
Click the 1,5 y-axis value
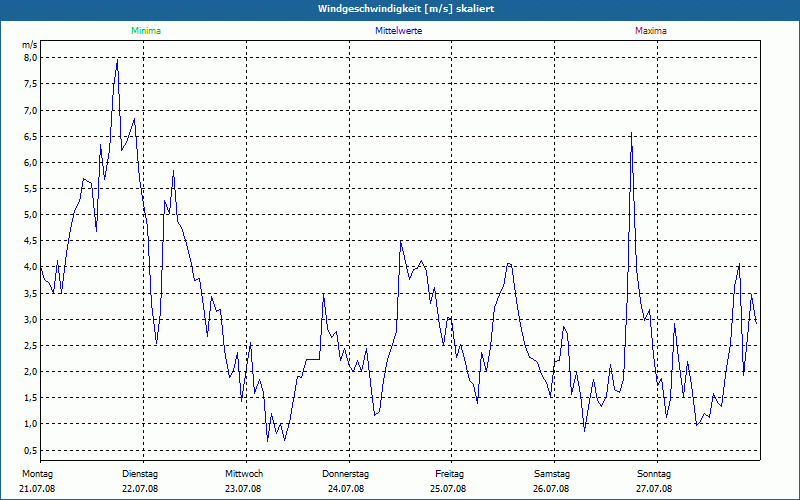(x=31, y=397)
